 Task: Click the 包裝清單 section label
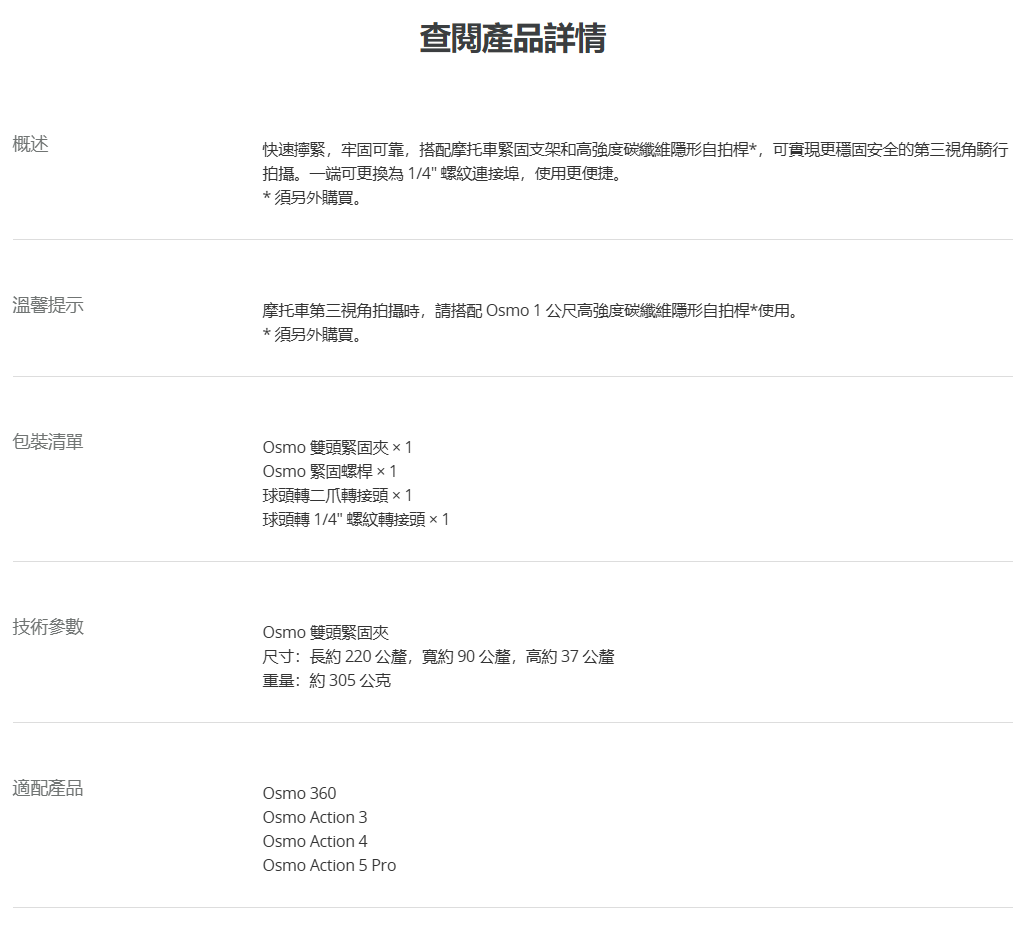tap(48, 442)
